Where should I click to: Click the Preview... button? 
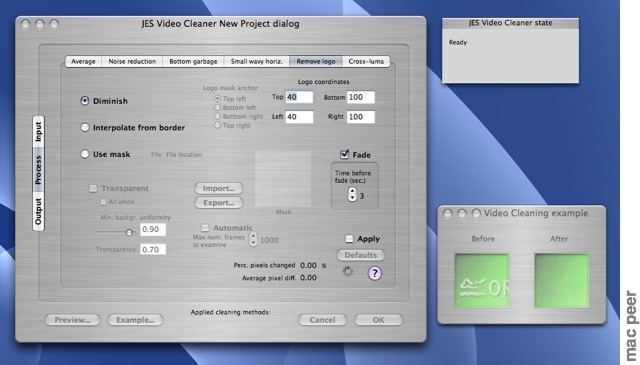coord(72,320)
